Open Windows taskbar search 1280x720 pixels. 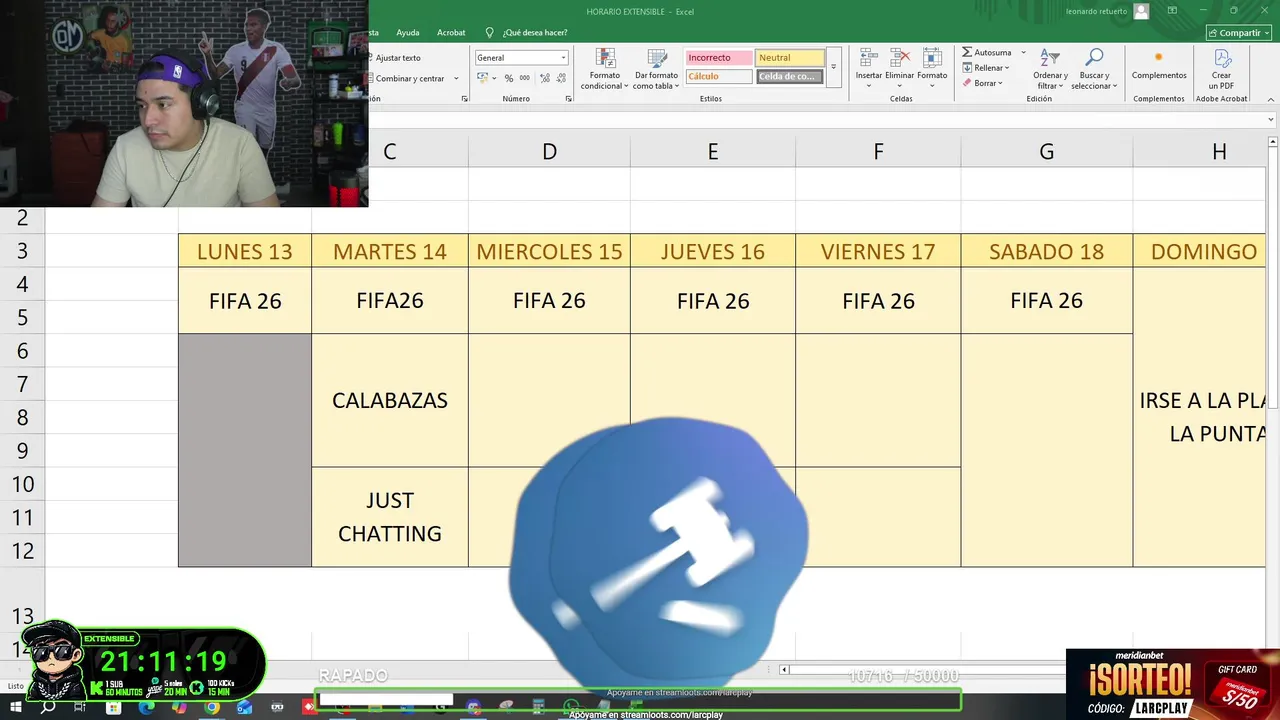(47, 707)
